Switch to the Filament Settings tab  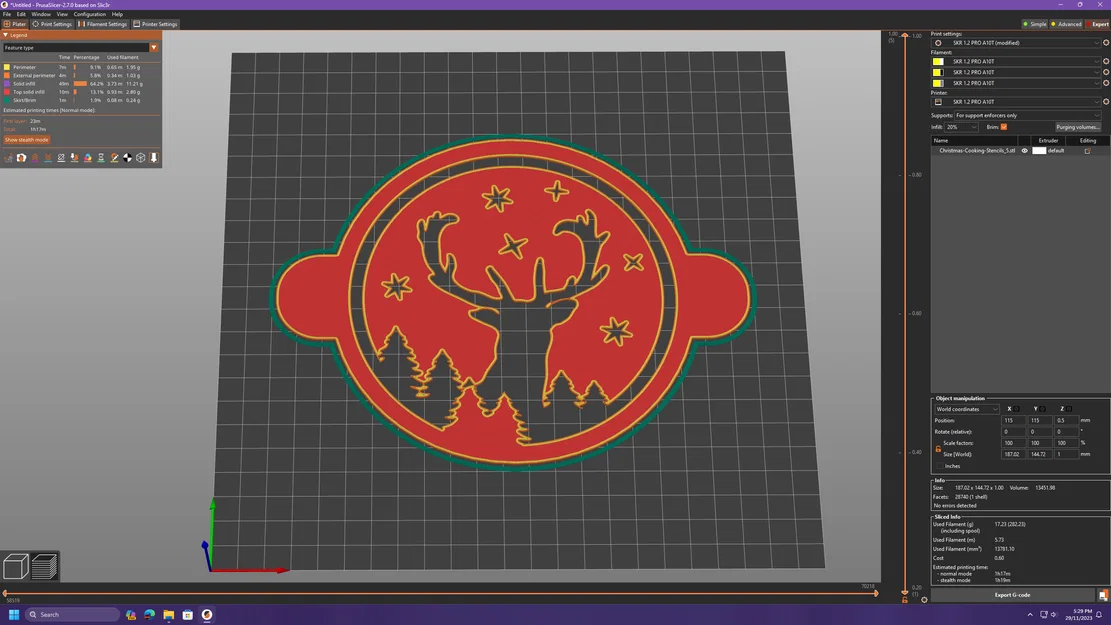point(103,24)
